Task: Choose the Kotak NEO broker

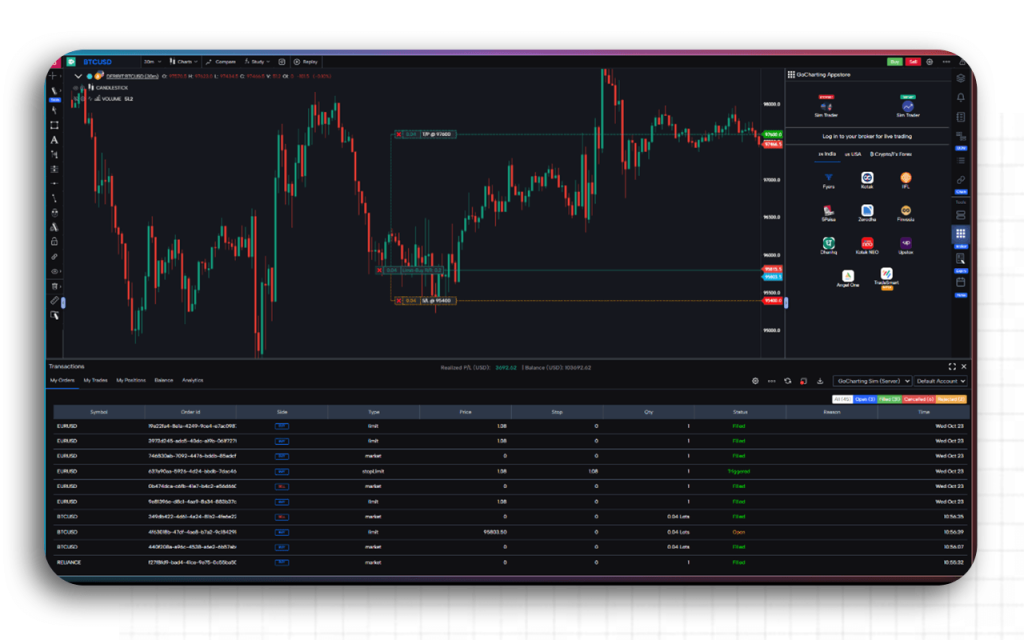Action: point(867,244)
